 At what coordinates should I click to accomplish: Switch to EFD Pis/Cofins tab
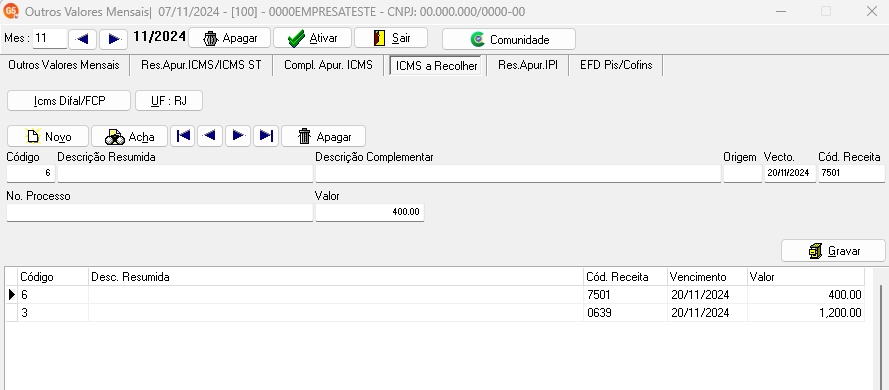(x=616, y=65)
